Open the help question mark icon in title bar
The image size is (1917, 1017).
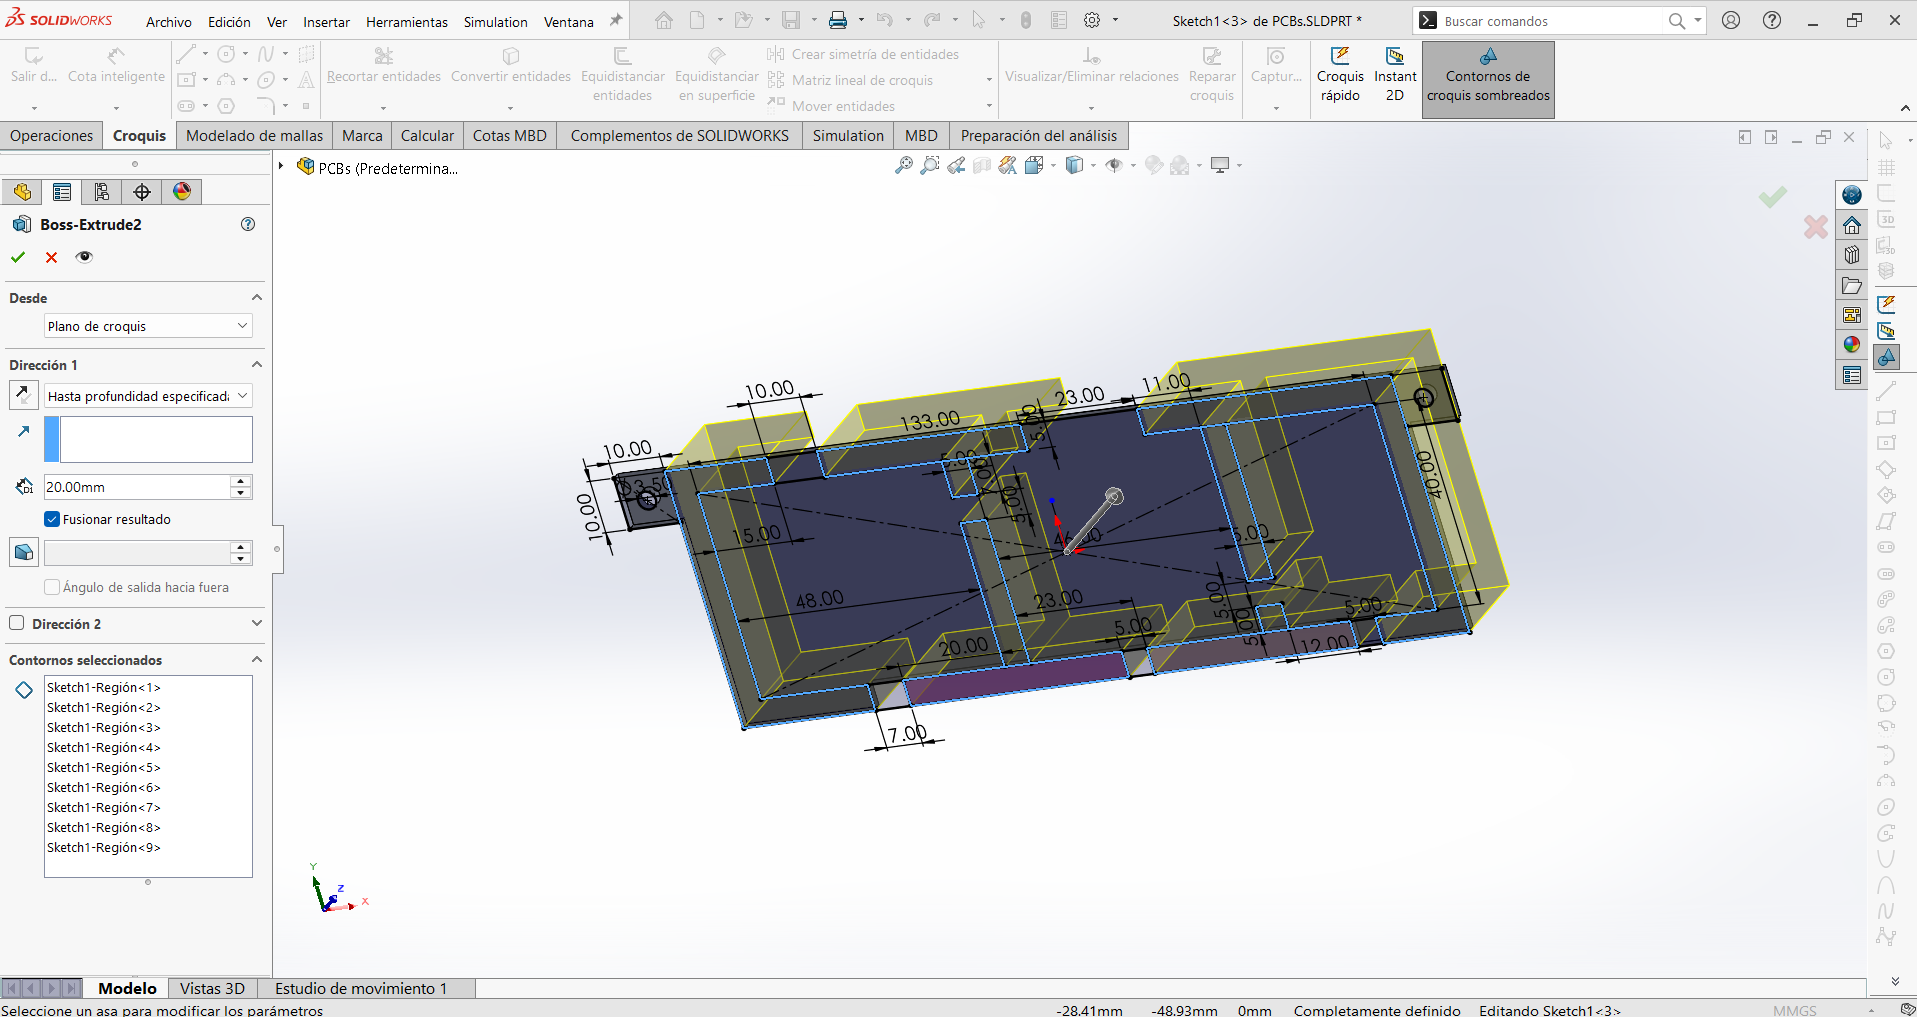click(x=1772, y=20)
